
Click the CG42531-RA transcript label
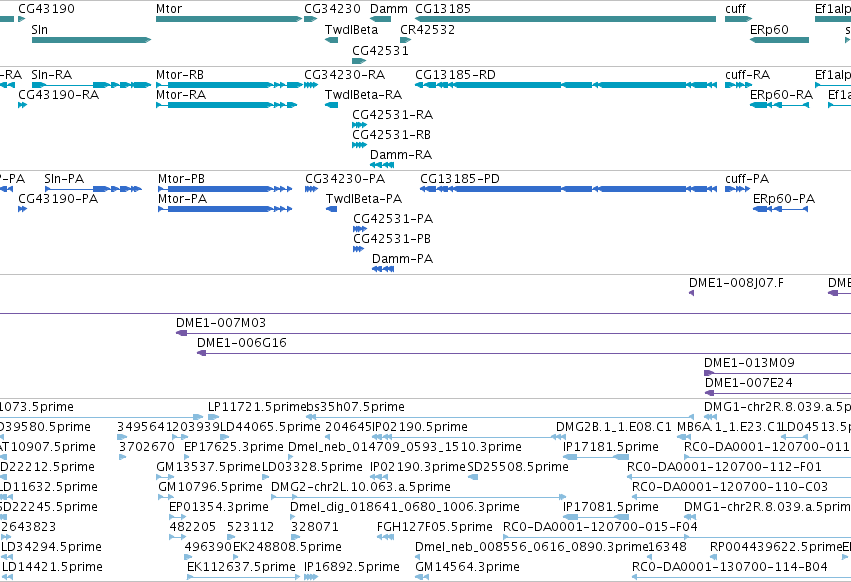tap(392, 115)
